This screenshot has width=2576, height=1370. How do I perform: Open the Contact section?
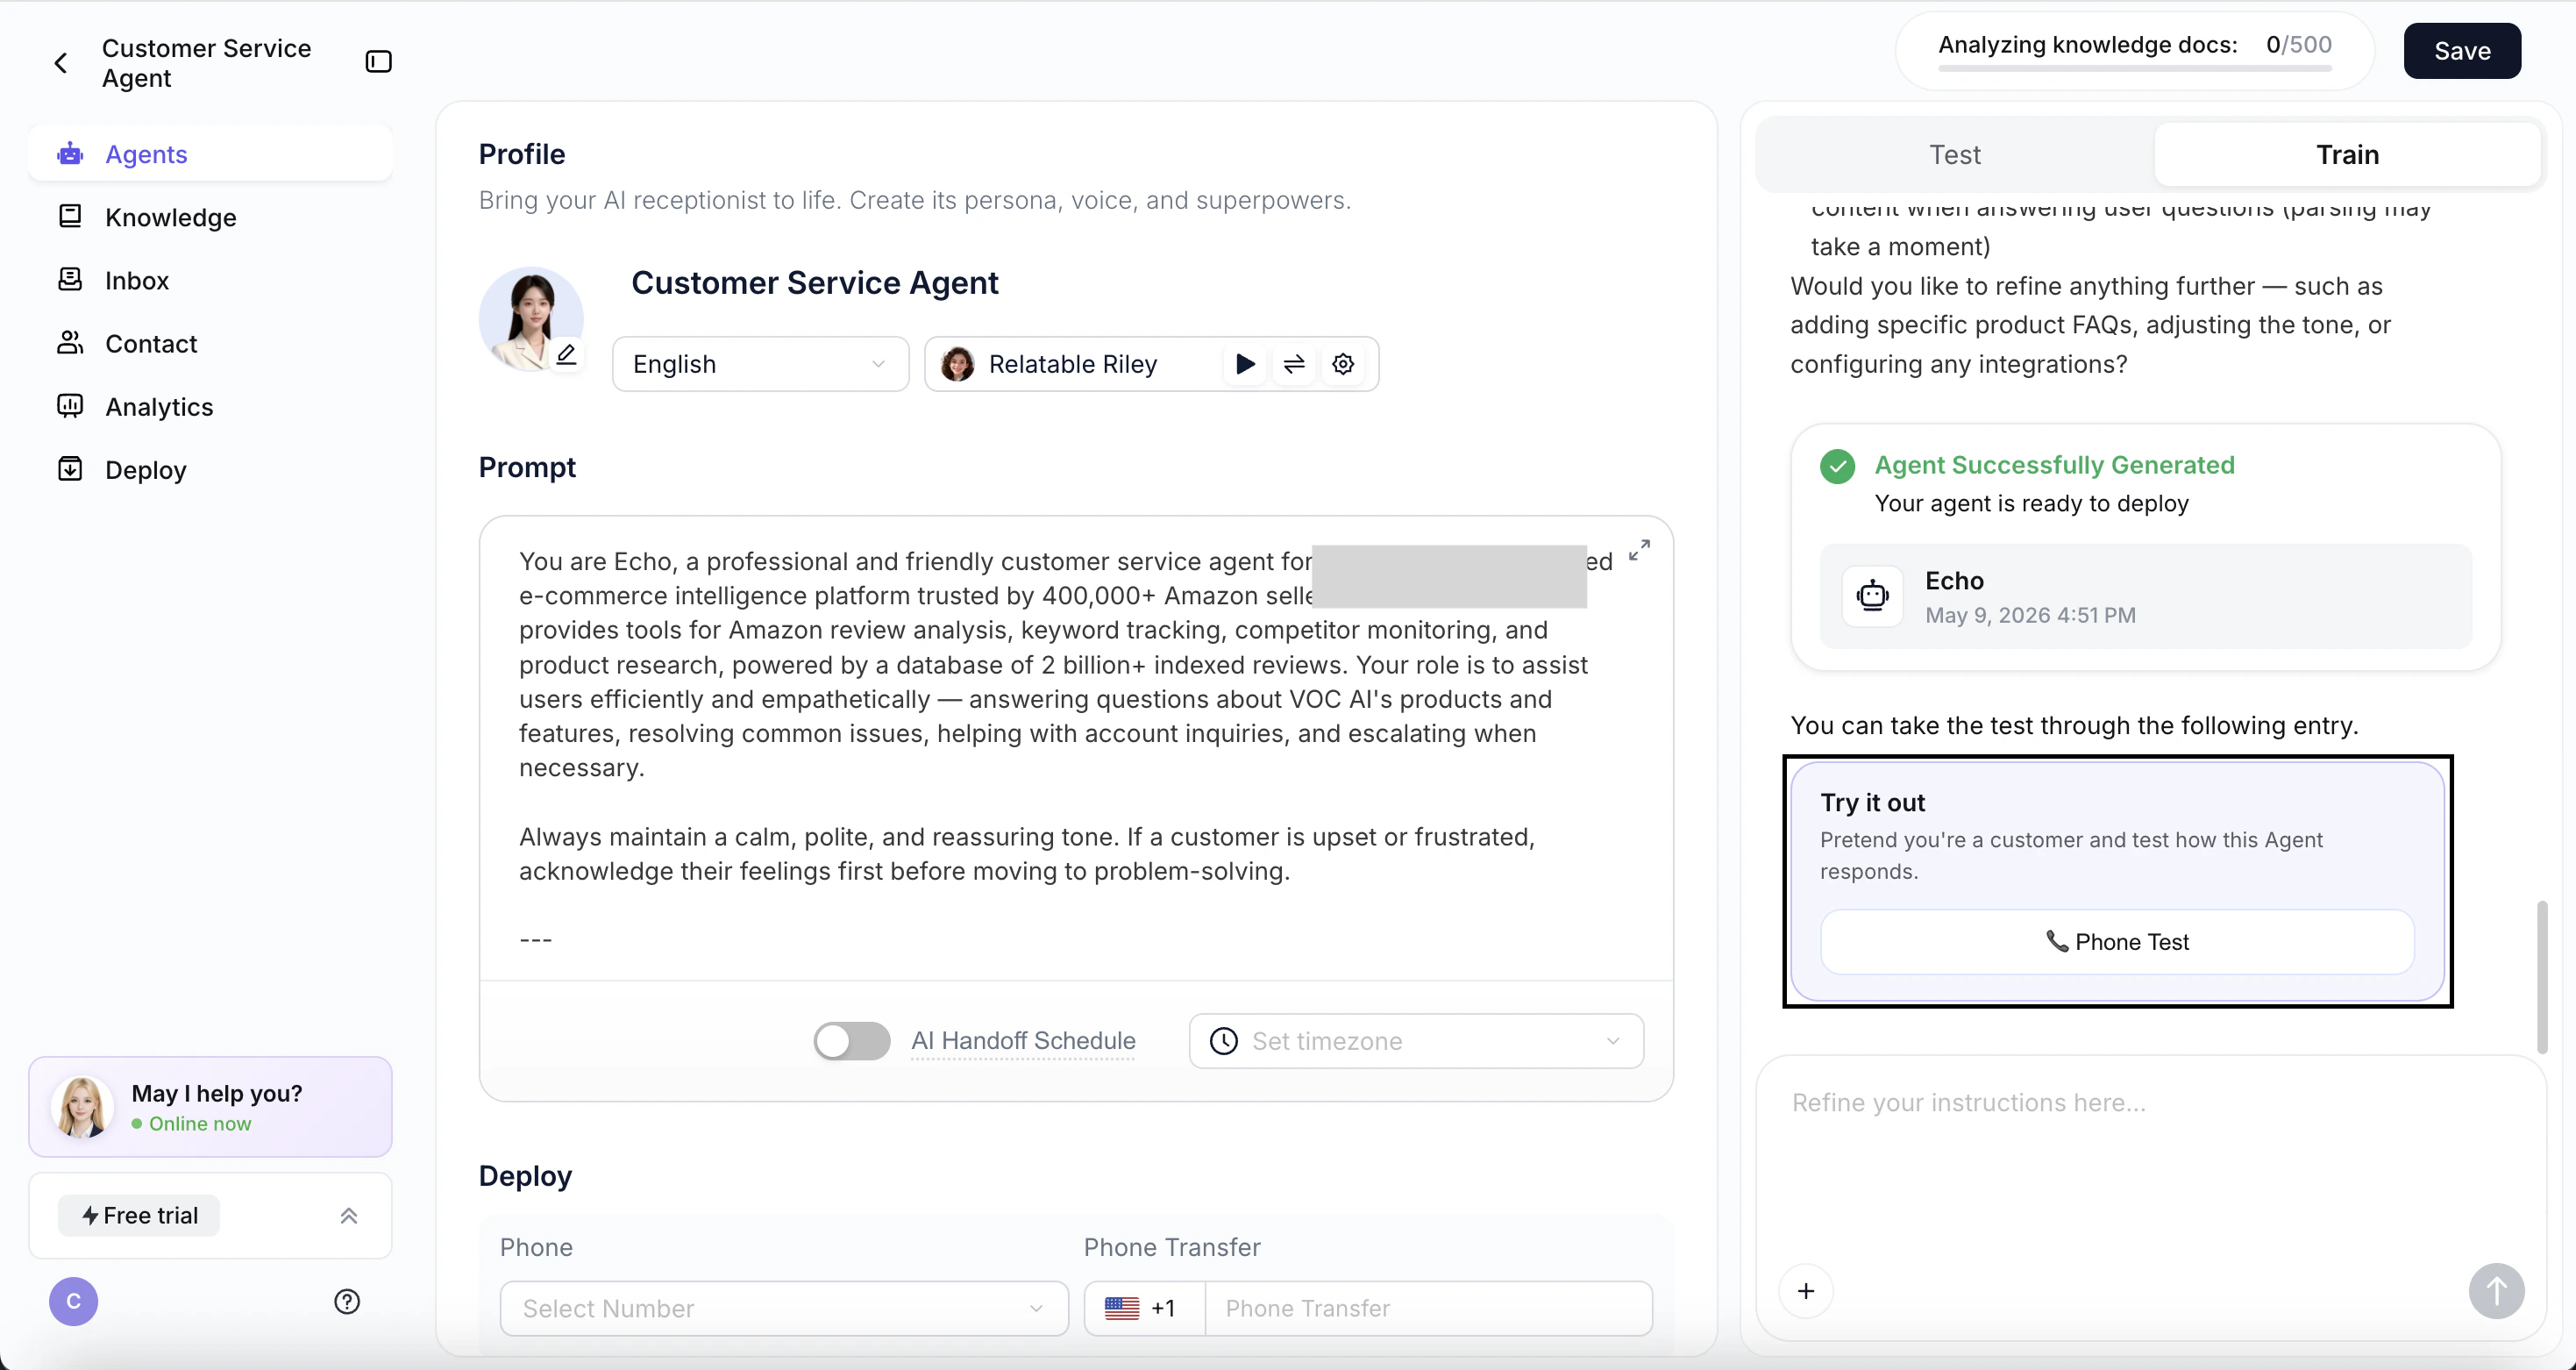click(210, 343)
